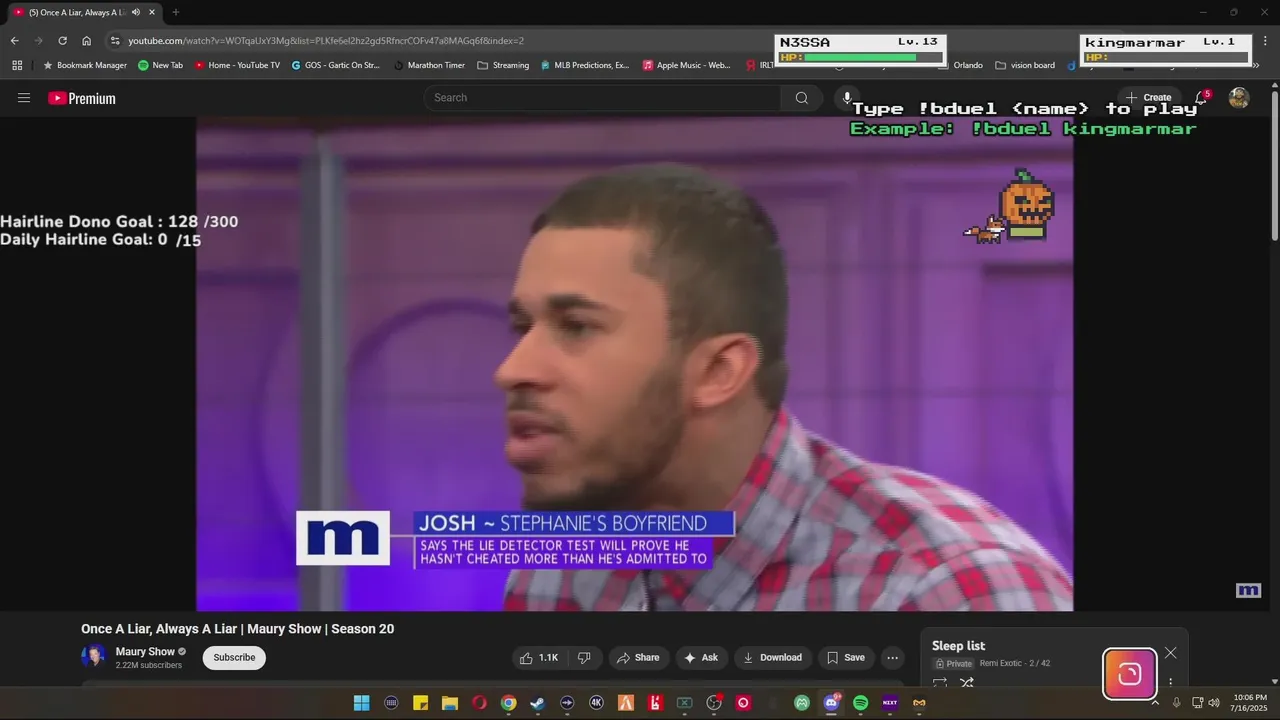Open the site information icon in address bar
This screenshot has height=720, width=1280.
114,41
